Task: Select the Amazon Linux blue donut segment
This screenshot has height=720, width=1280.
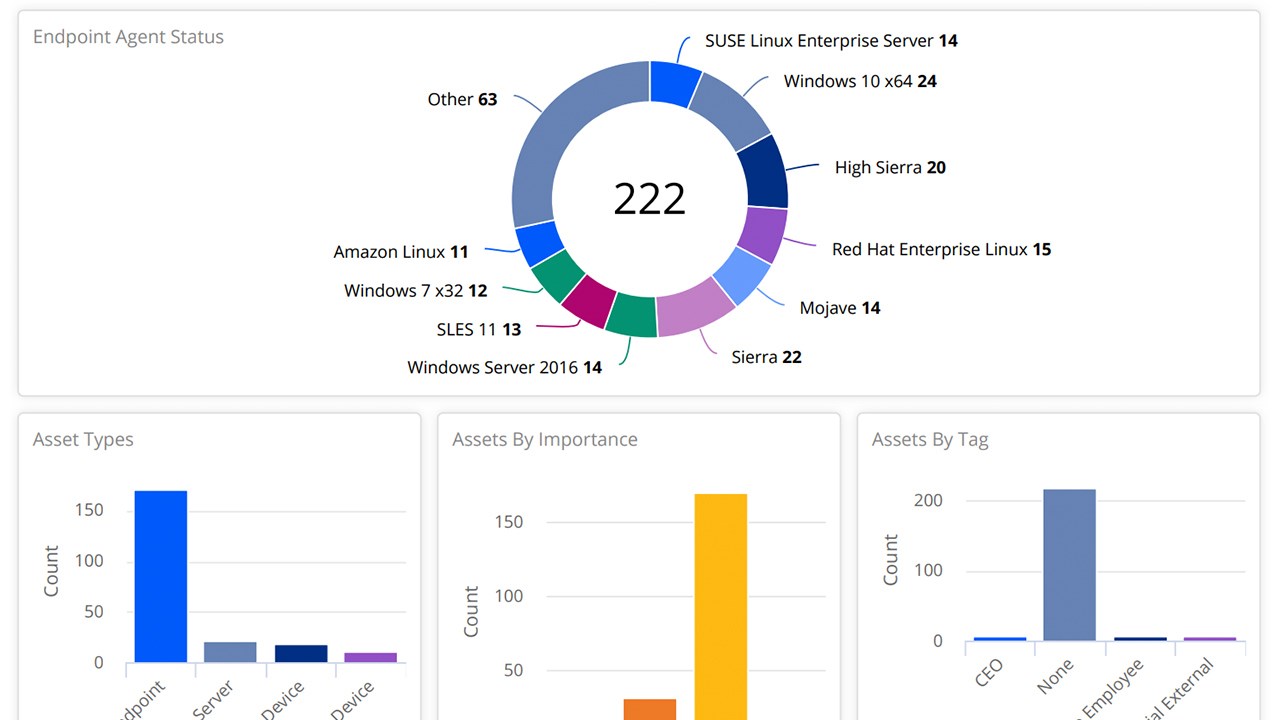Action: 538,243
